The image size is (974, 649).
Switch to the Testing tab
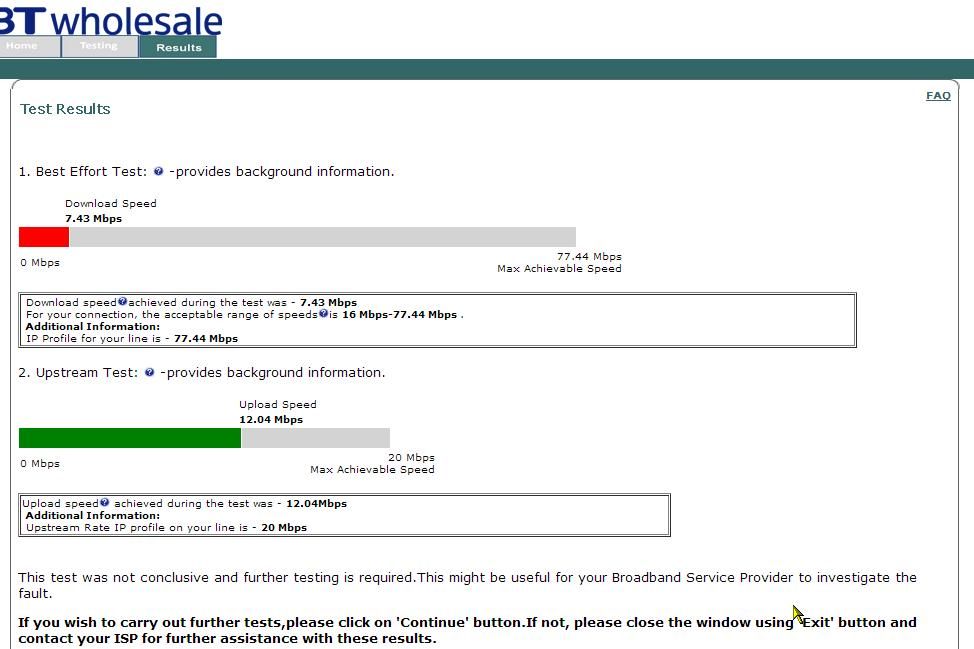[99, 46]
